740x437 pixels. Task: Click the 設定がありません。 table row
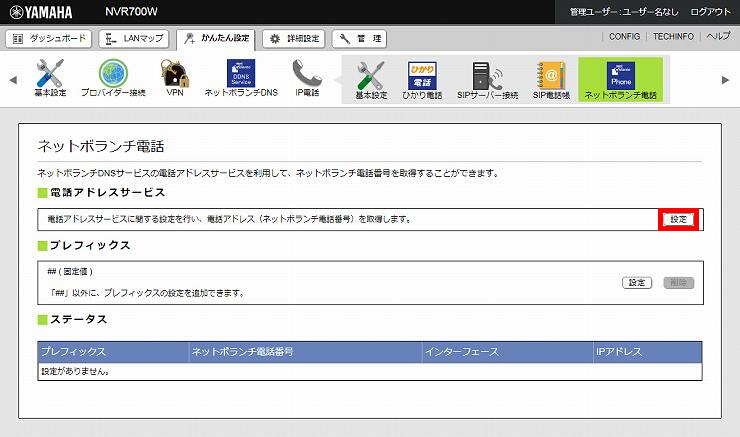[x=370, y=371]
